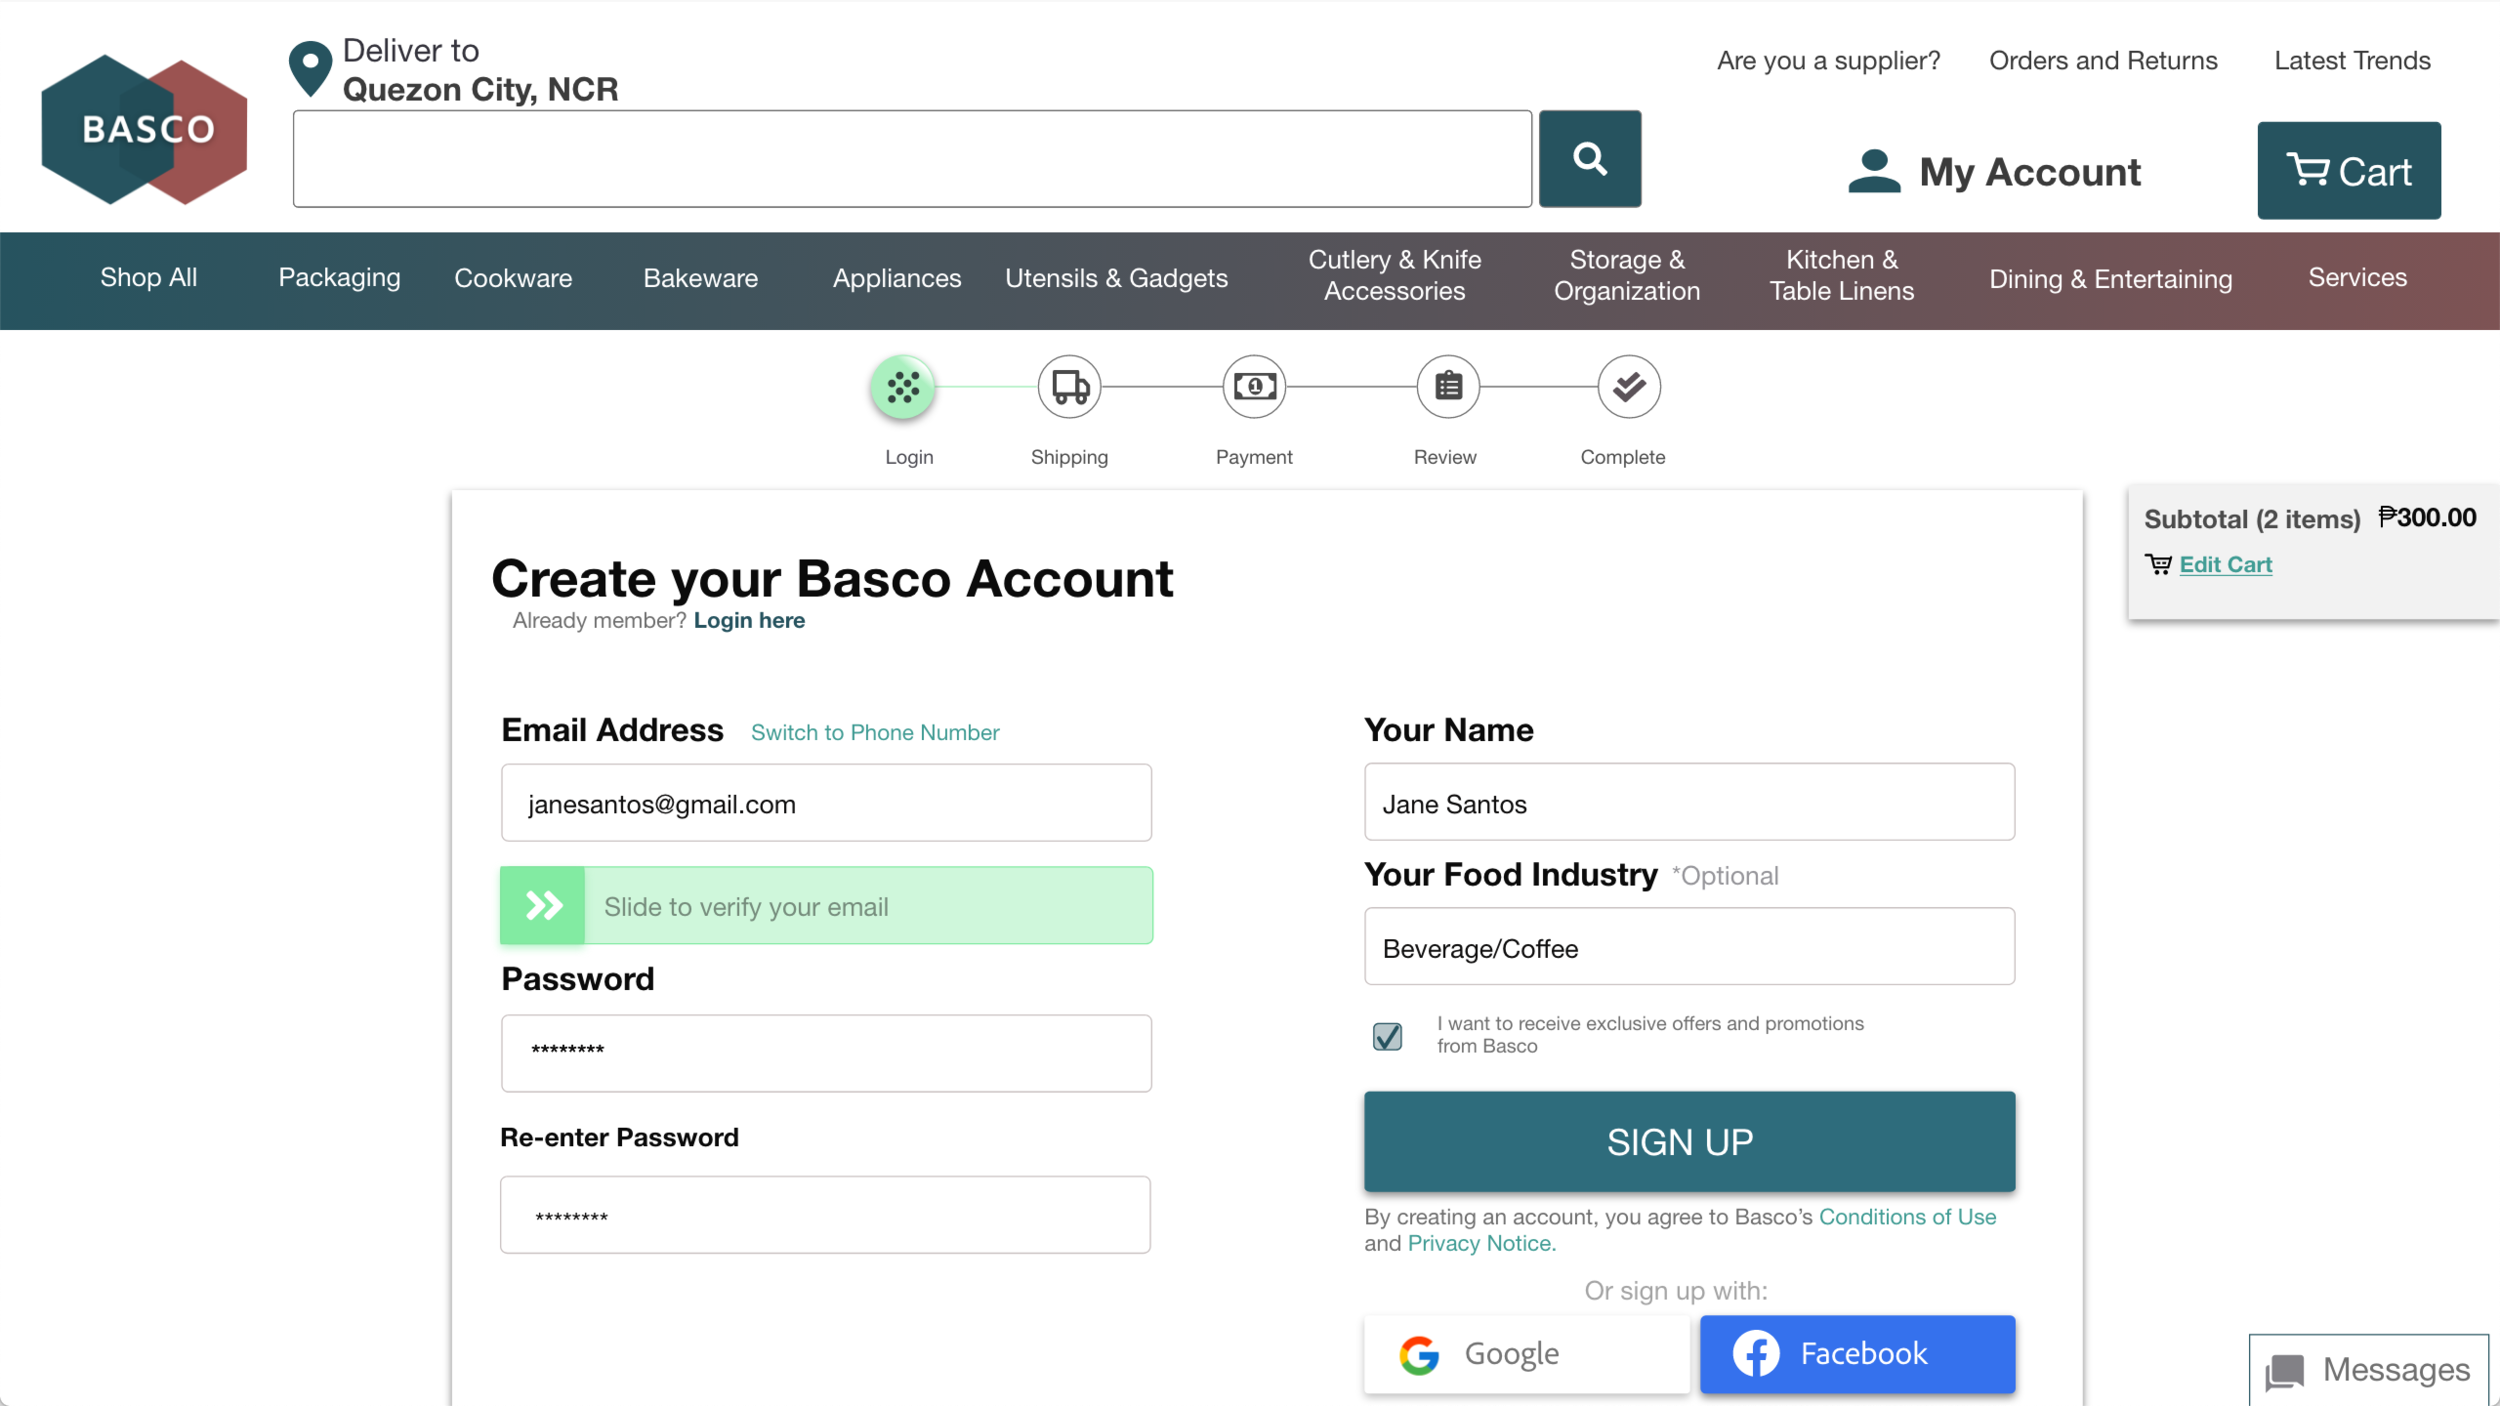The height and width of the screenshot is (1406, 2500).
Task: Open the Services menu
Action: pyautogui.click(x=2357, y=277)
